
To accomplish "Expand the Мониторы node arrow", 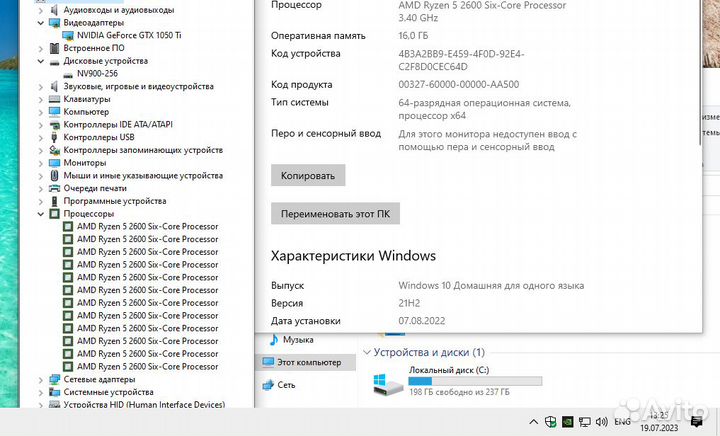I will click(40, 163).
